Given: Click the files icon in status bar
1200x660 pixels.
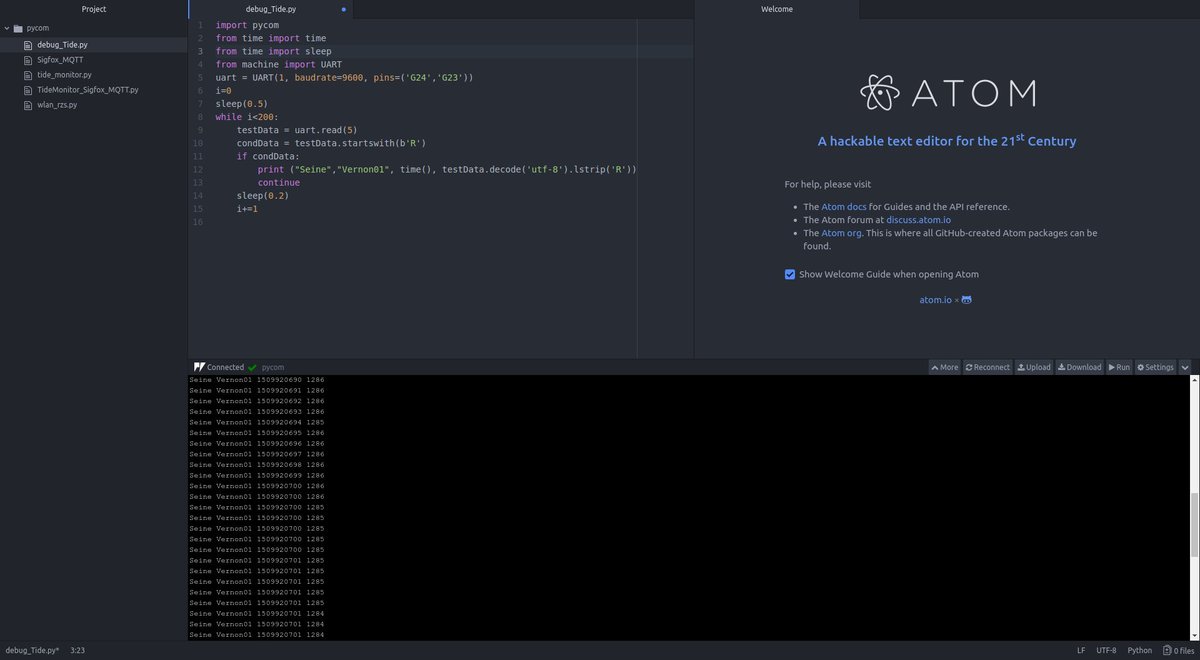Looking at the screenshot, I should tap(1166, 650).
